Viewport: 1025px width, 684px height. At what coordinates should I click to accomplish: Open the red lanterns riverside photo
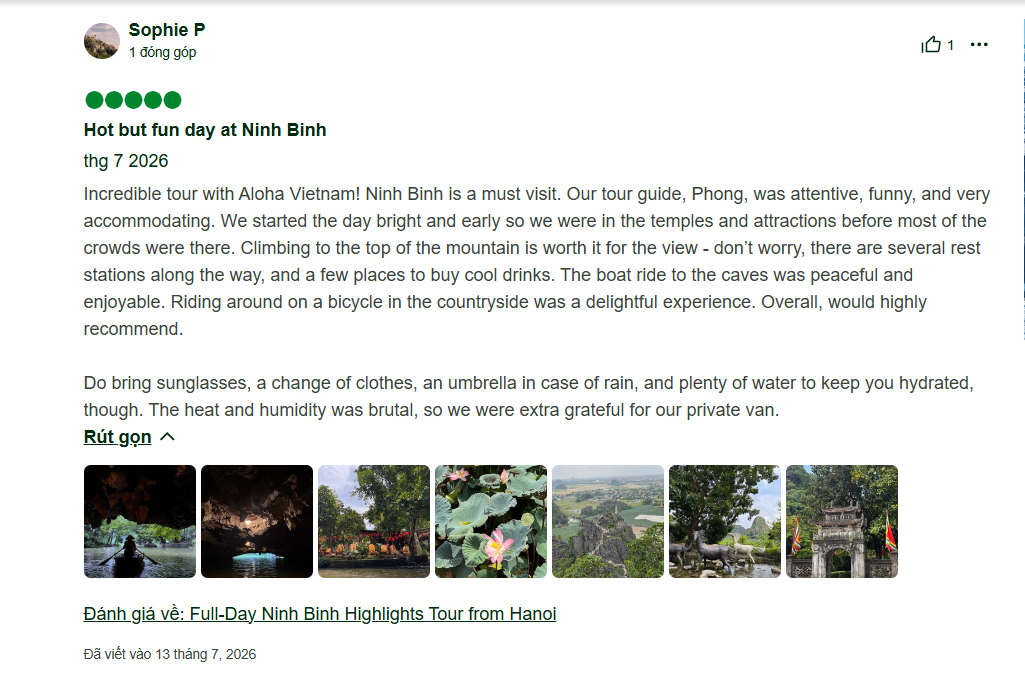click(x=374, y=521)
